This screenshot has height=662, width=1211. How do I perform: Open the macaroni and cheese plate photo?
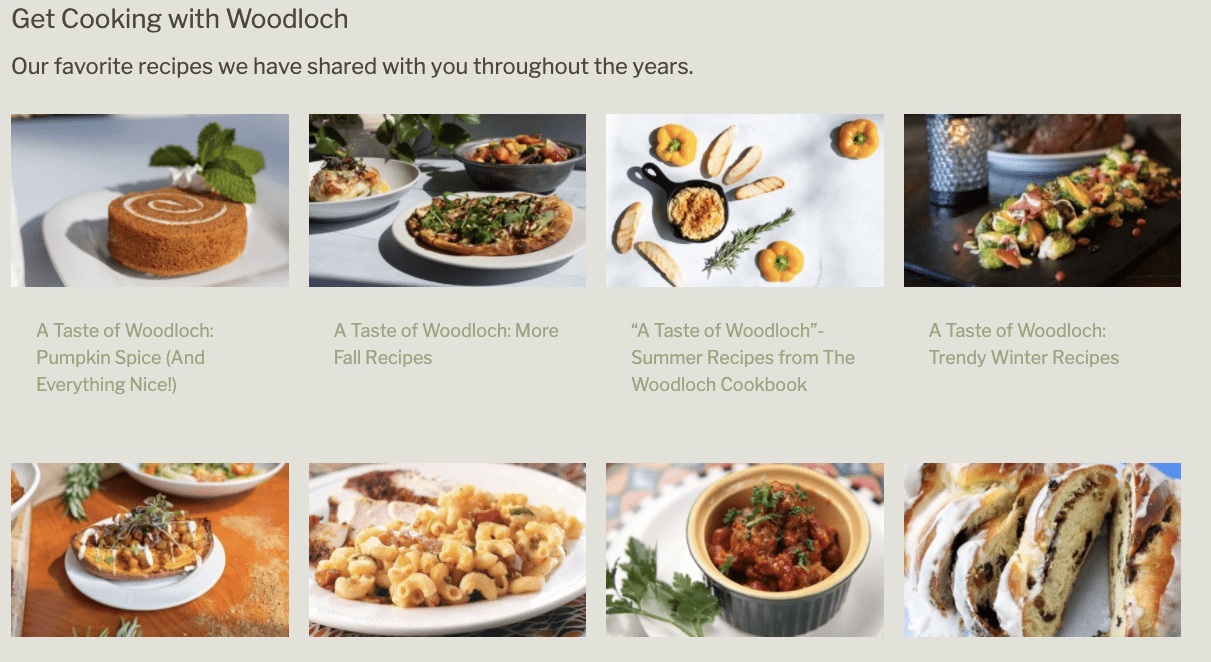pyautogui.click(x=447, y=550)
